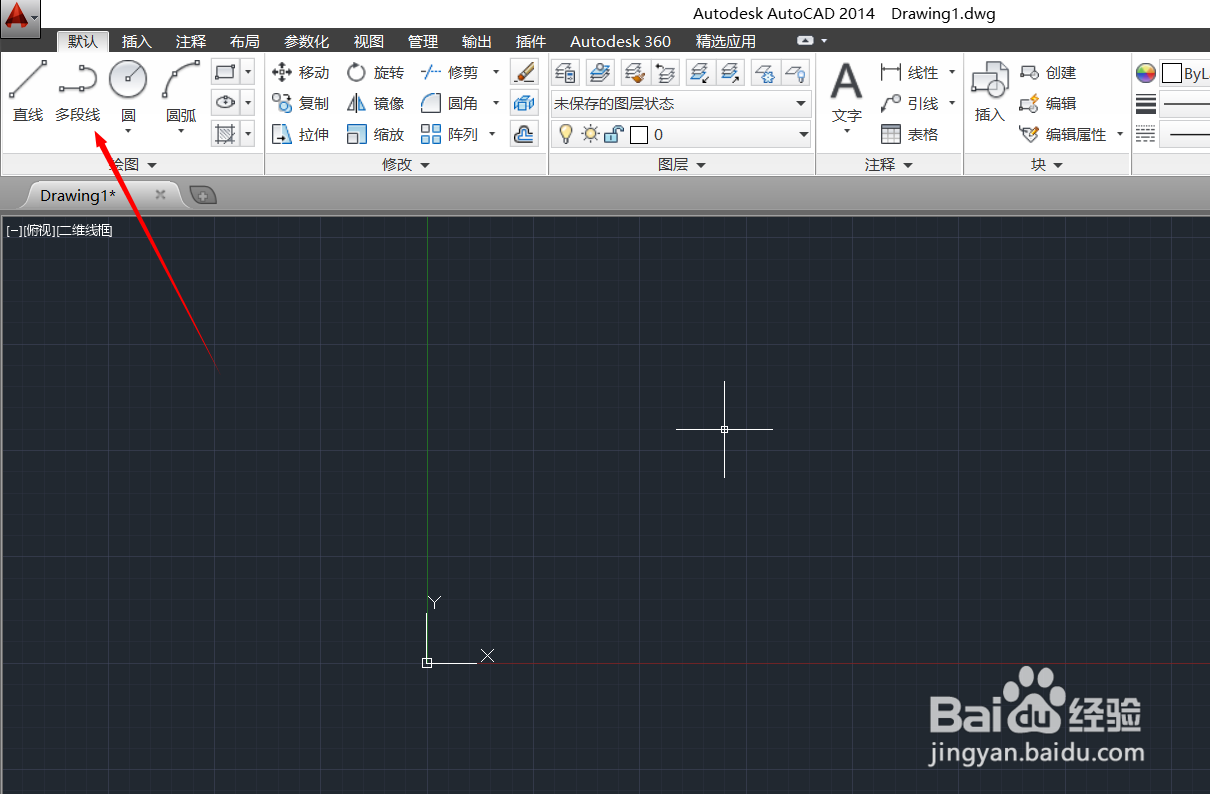The height and width of the screenshot is (794, 1210).
Task: Activate the 圆角 (Fillet) command
Action: (450, 103)
